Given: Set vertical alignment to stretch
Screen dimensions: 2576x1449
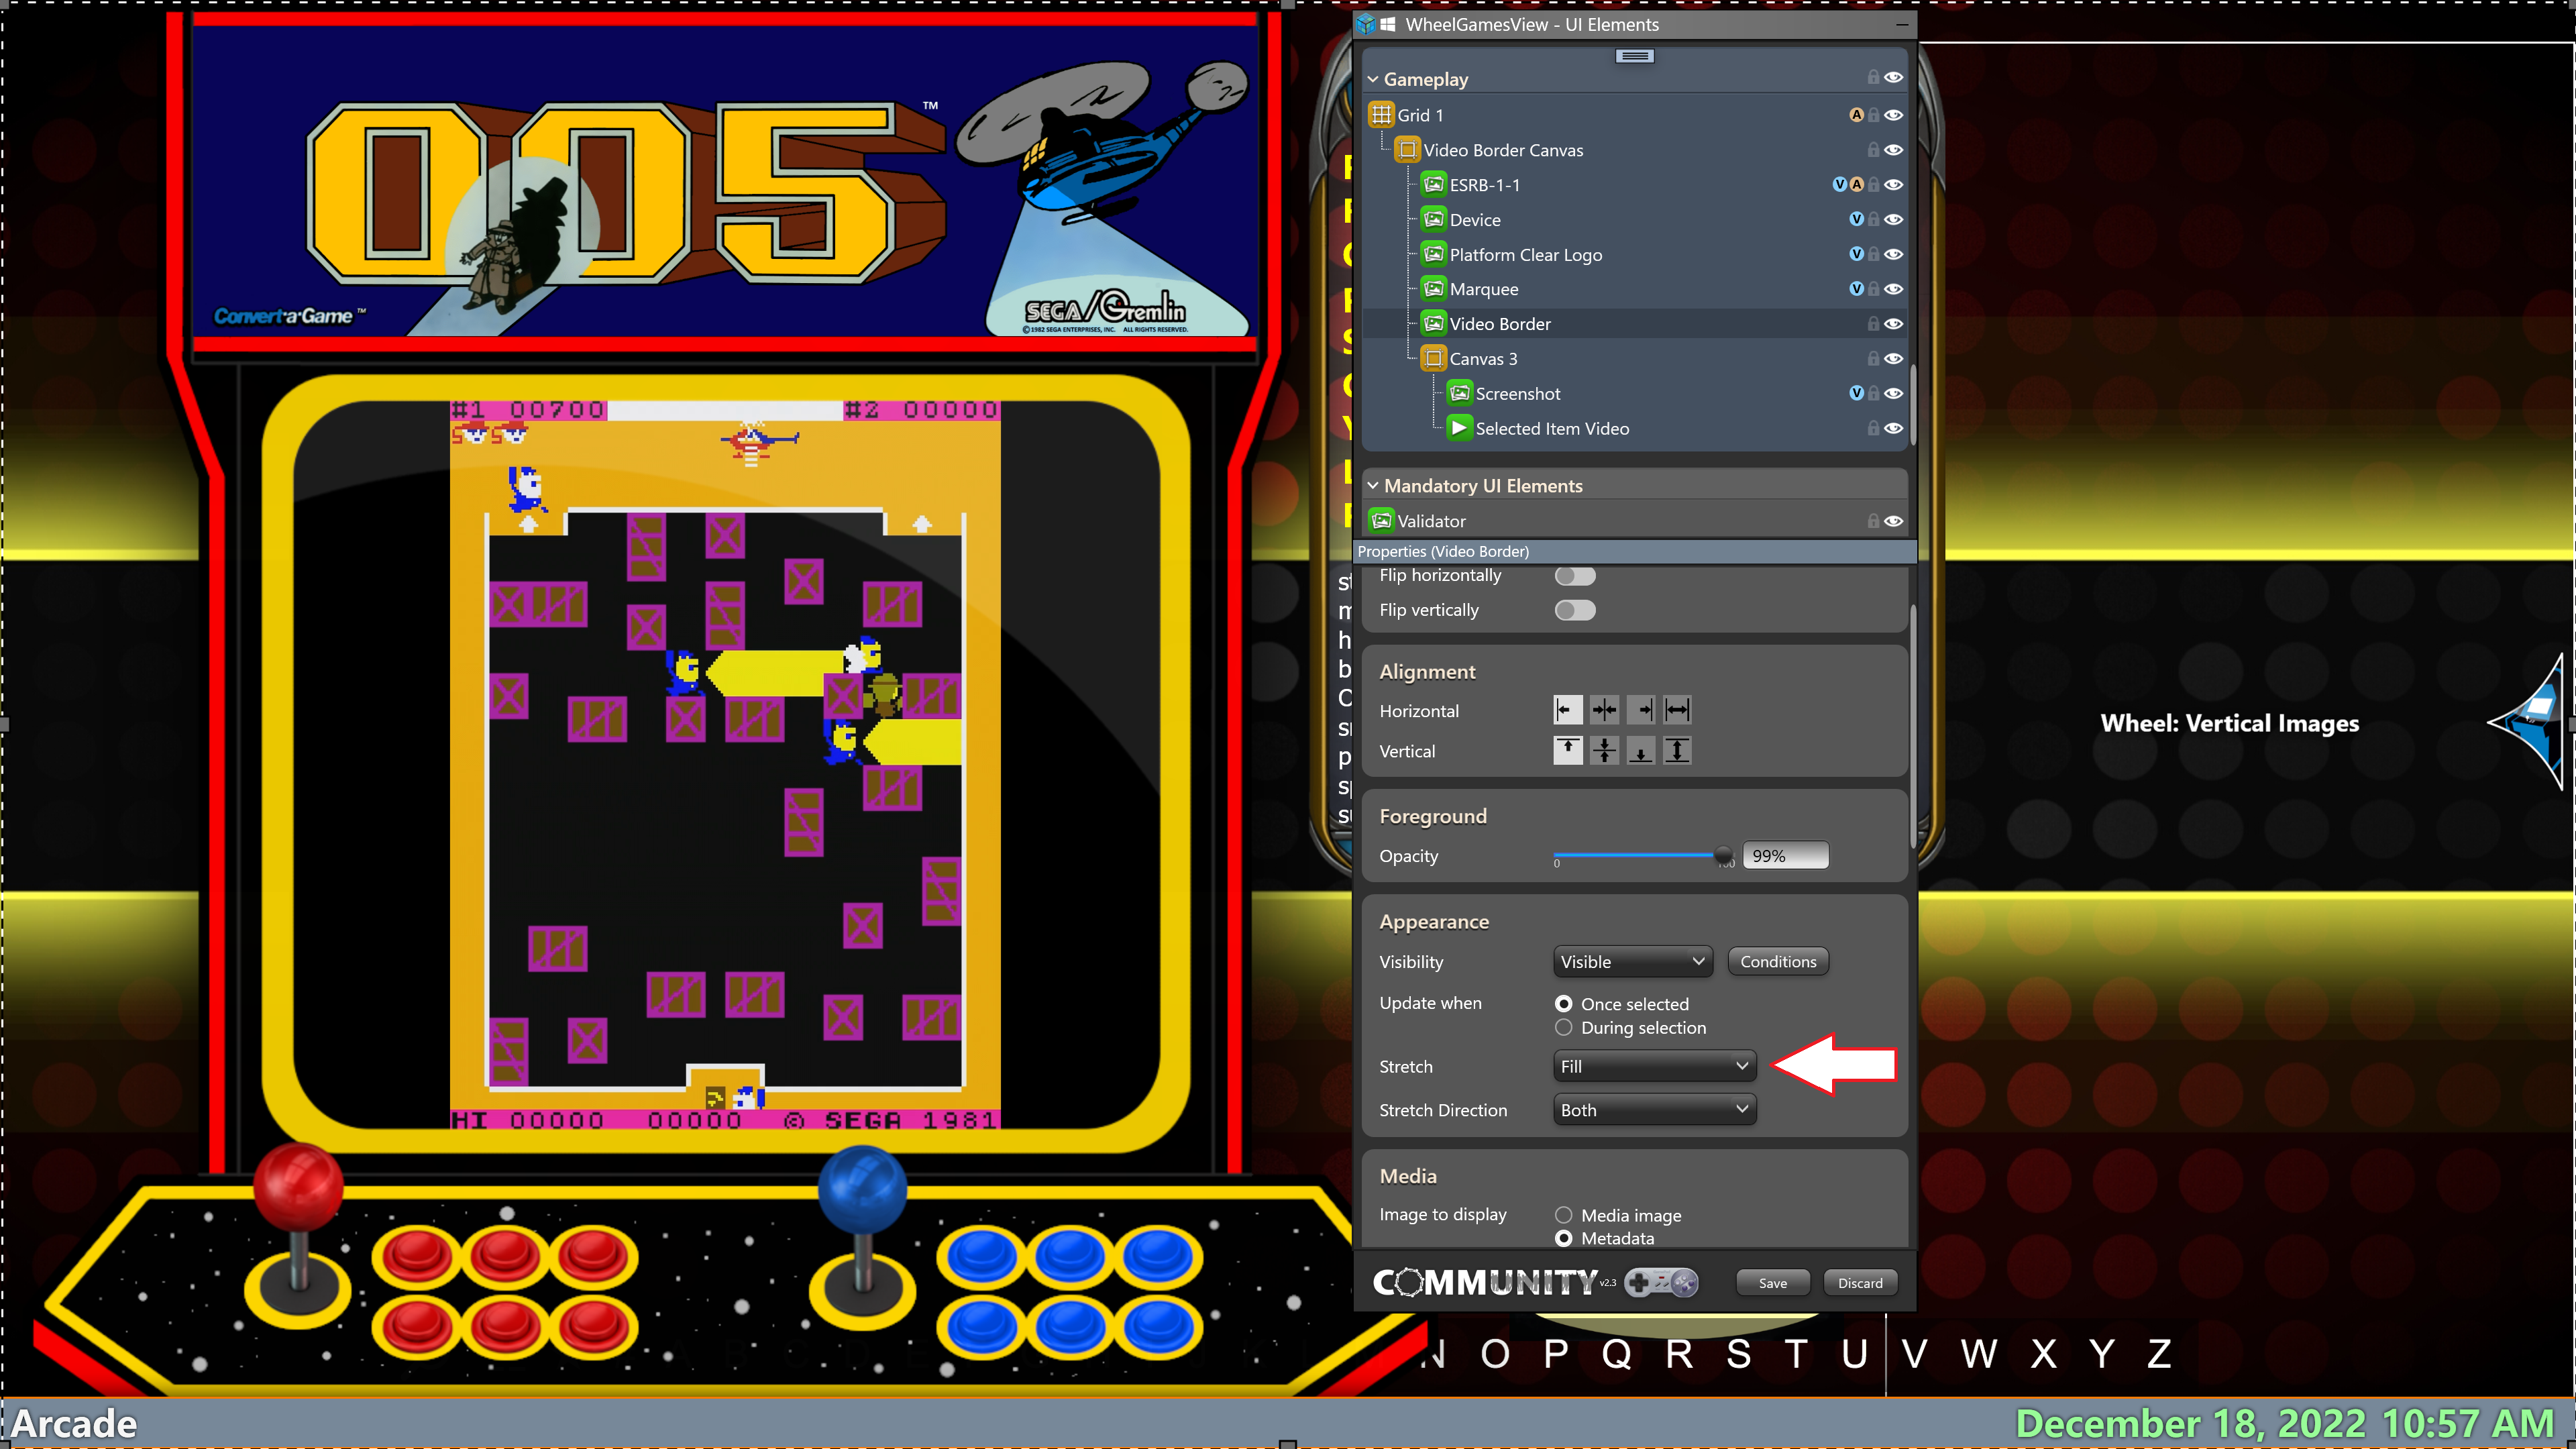Looking at the screenshot, I should [x=1677, y=750].
